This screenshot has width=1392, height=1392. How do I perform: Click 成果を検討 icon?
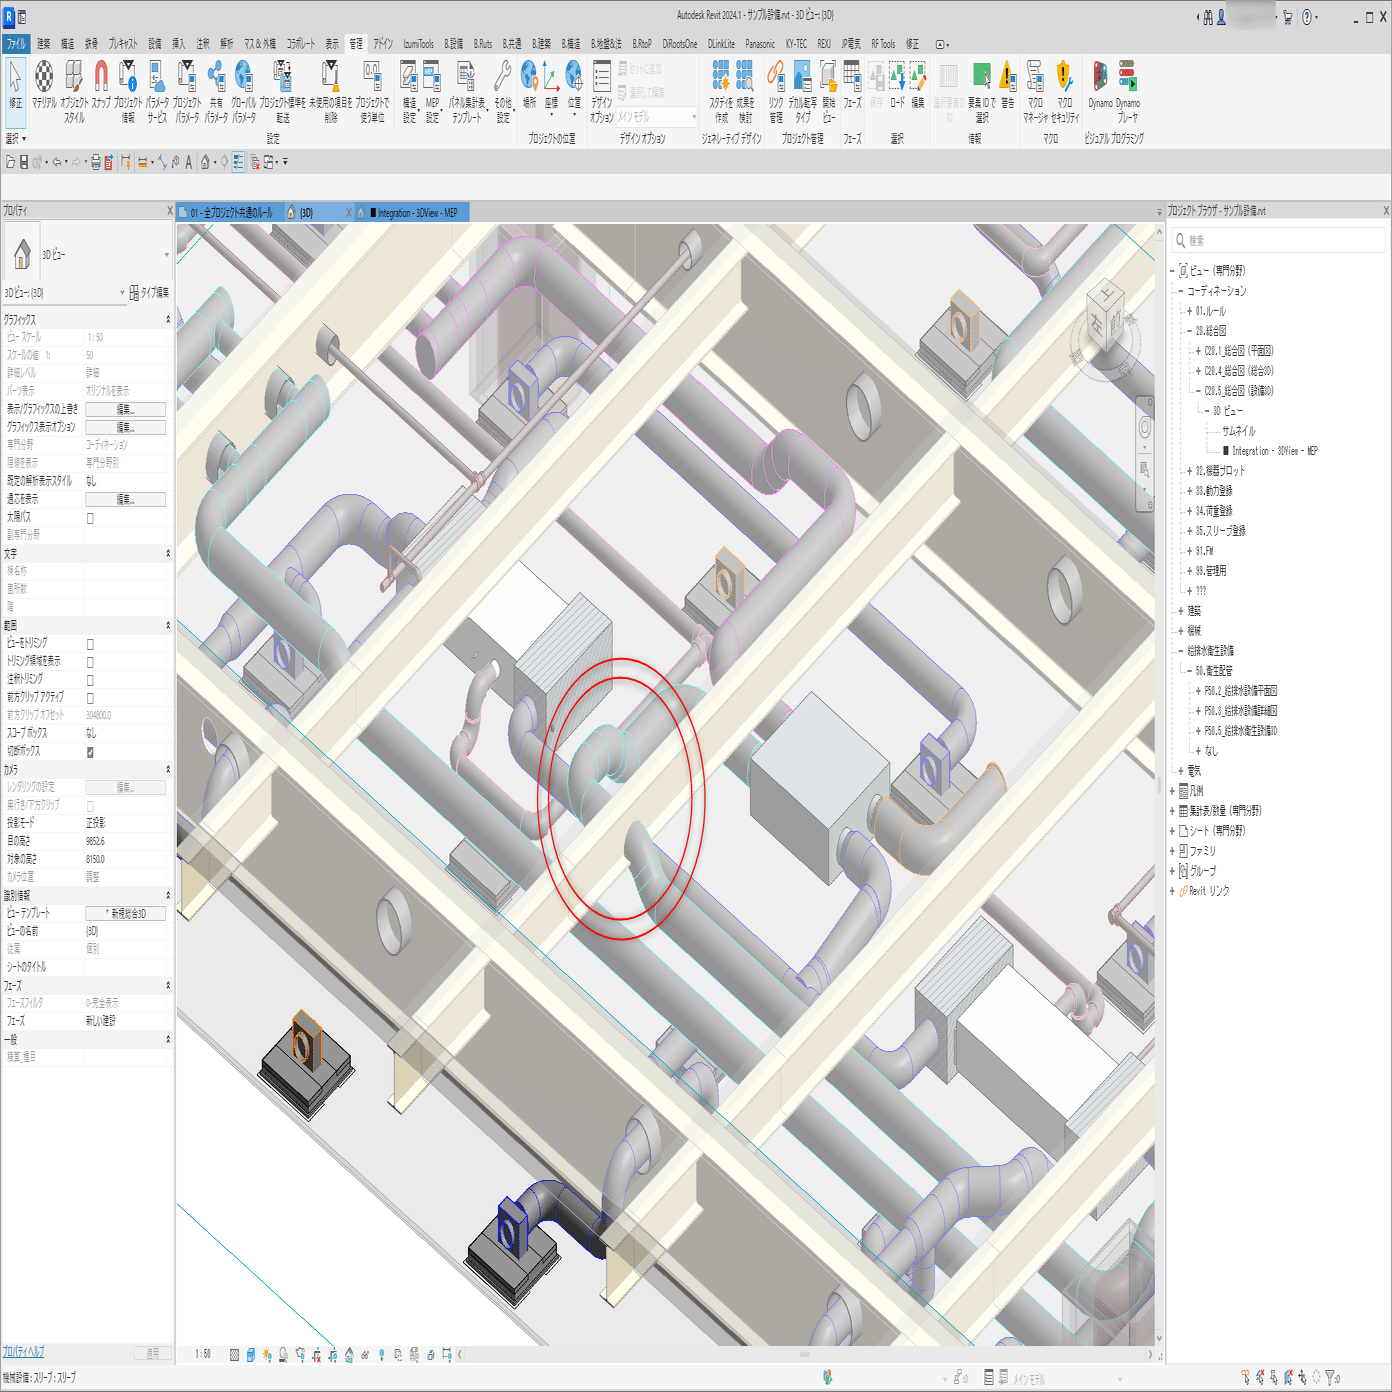745,91
